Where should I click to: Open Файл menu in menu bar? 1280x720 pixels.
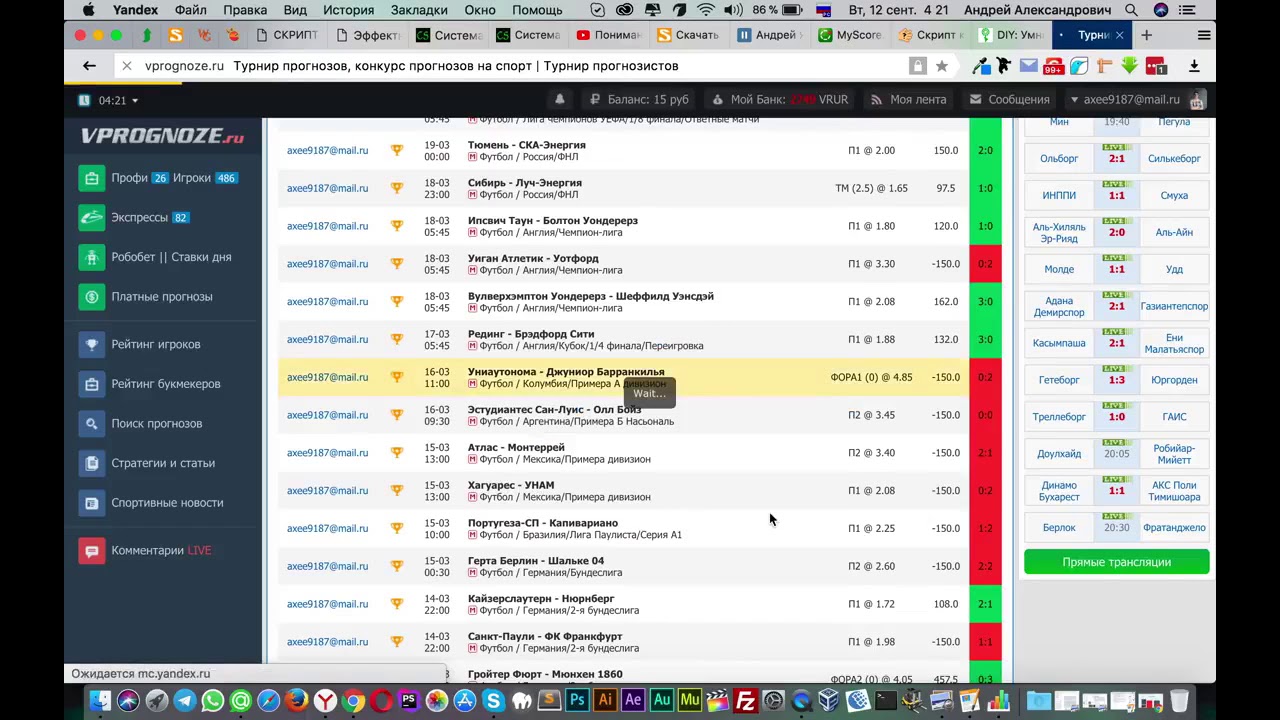(x=190, y=10)
